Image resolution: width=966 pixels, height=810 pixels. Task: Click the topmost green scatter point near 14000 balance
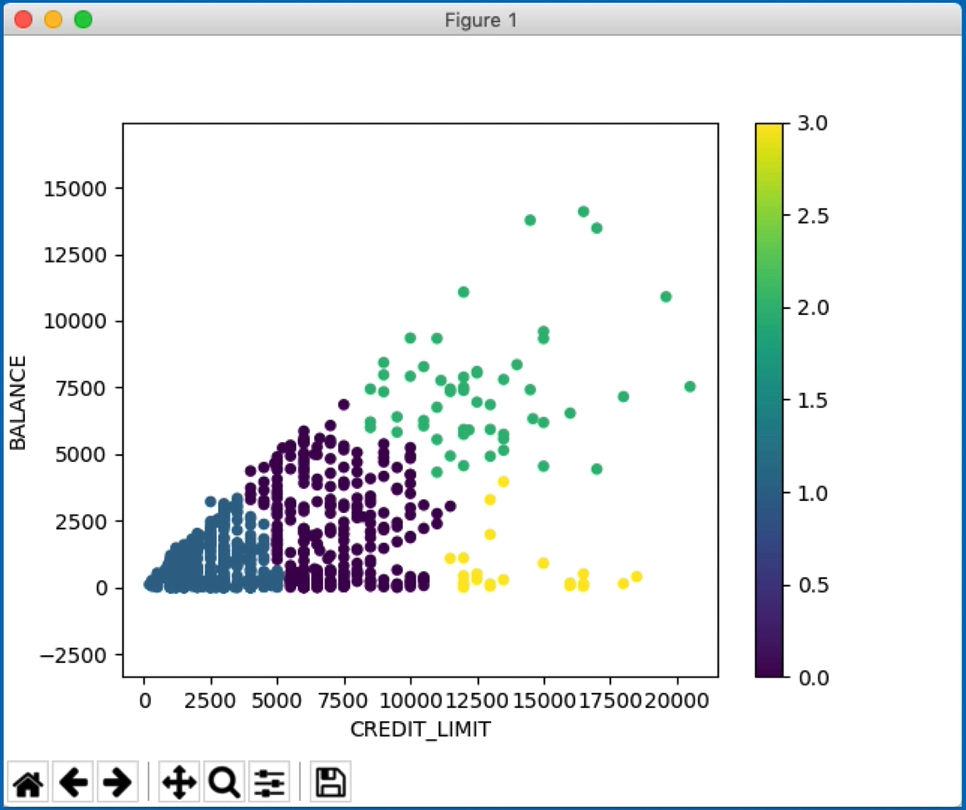point(583,211)
